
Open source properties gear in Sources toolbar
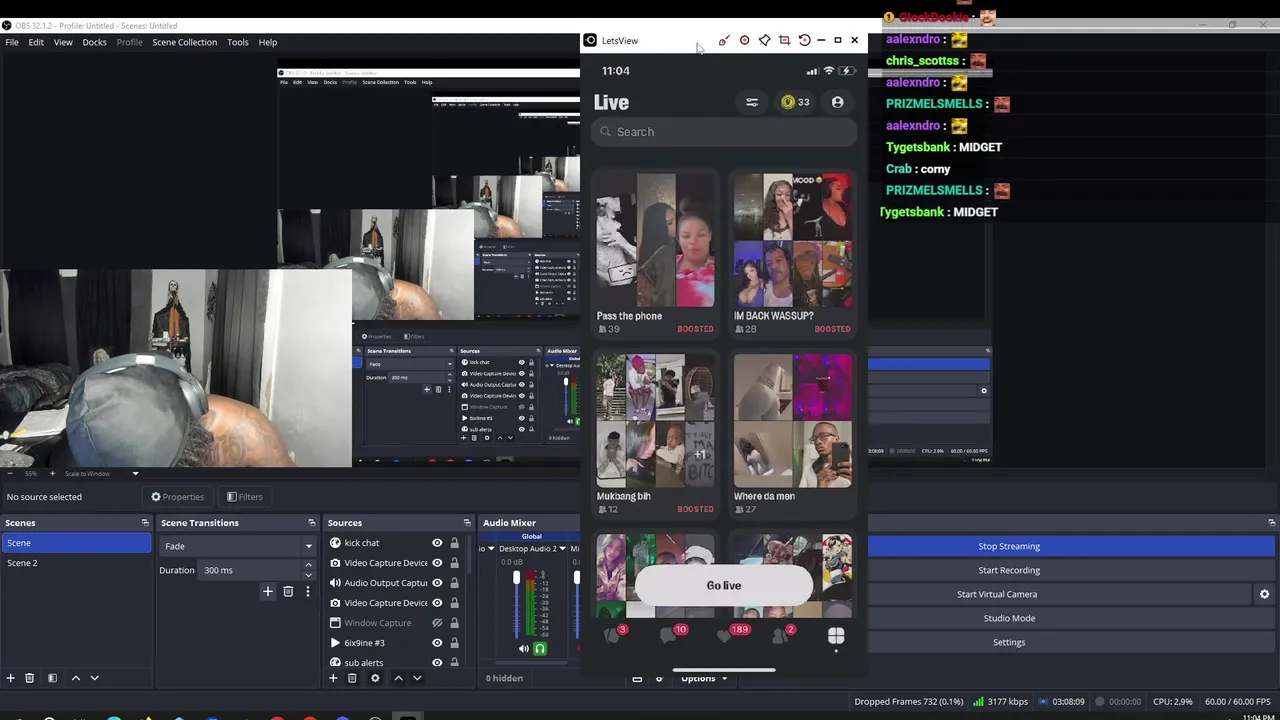click(375, 678)
